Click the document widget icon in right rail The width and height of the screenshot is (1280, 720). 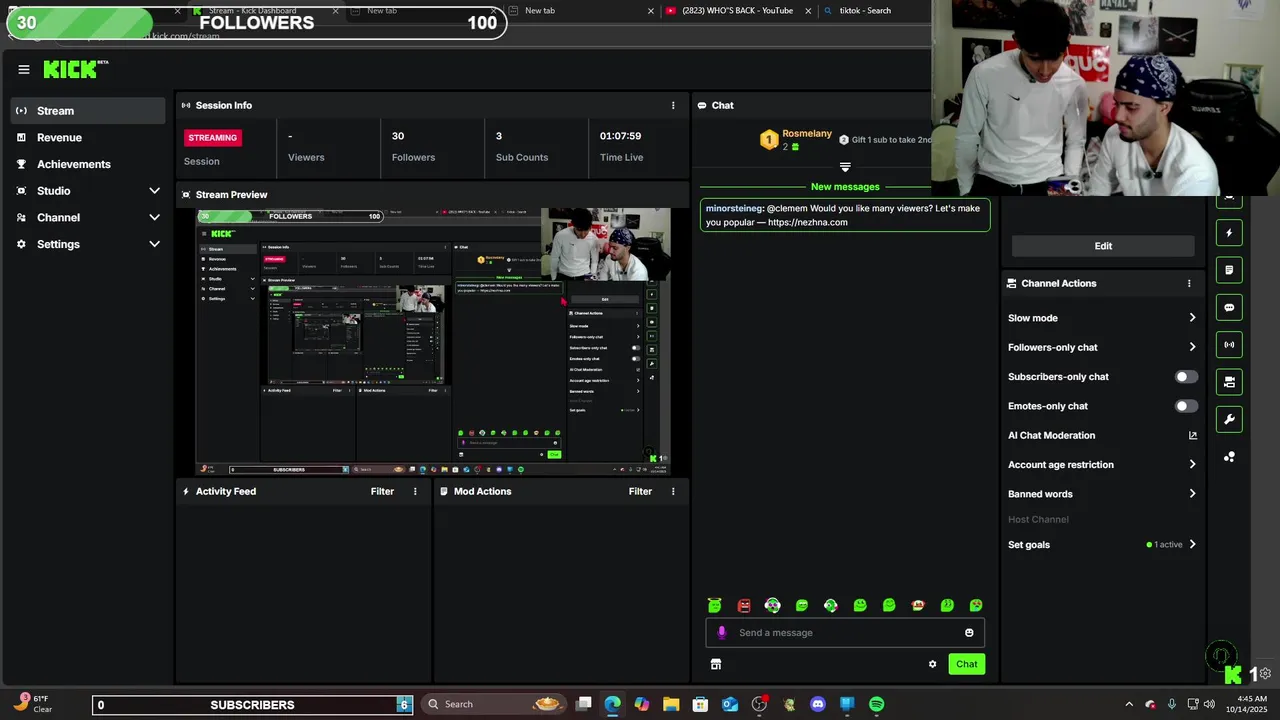pyautogui.click(x=1229, y=270)
